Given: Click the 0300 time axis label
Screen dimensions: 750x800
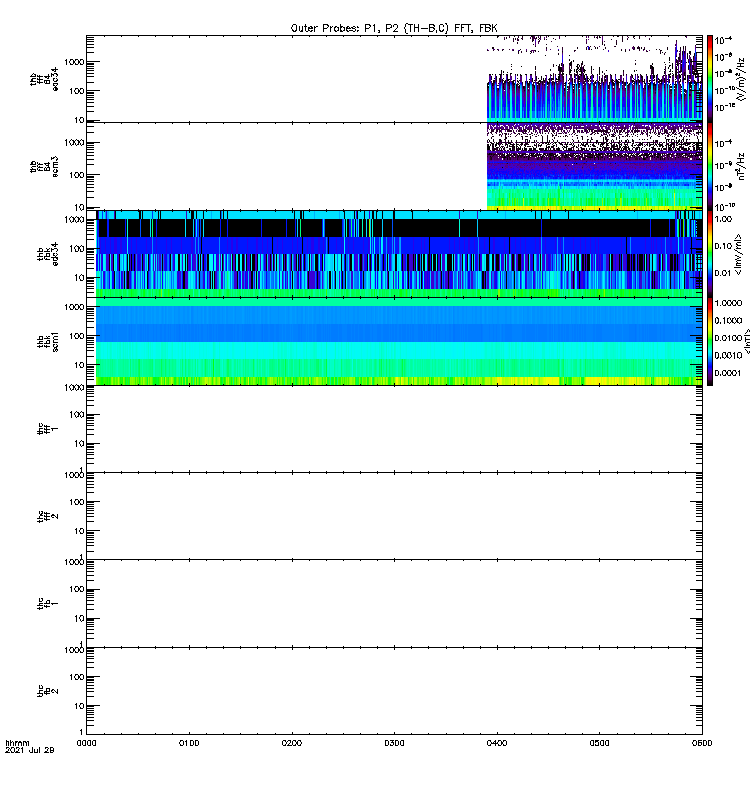Looking at the screenshot, I should pyautogui.click(x=394, y=743).
